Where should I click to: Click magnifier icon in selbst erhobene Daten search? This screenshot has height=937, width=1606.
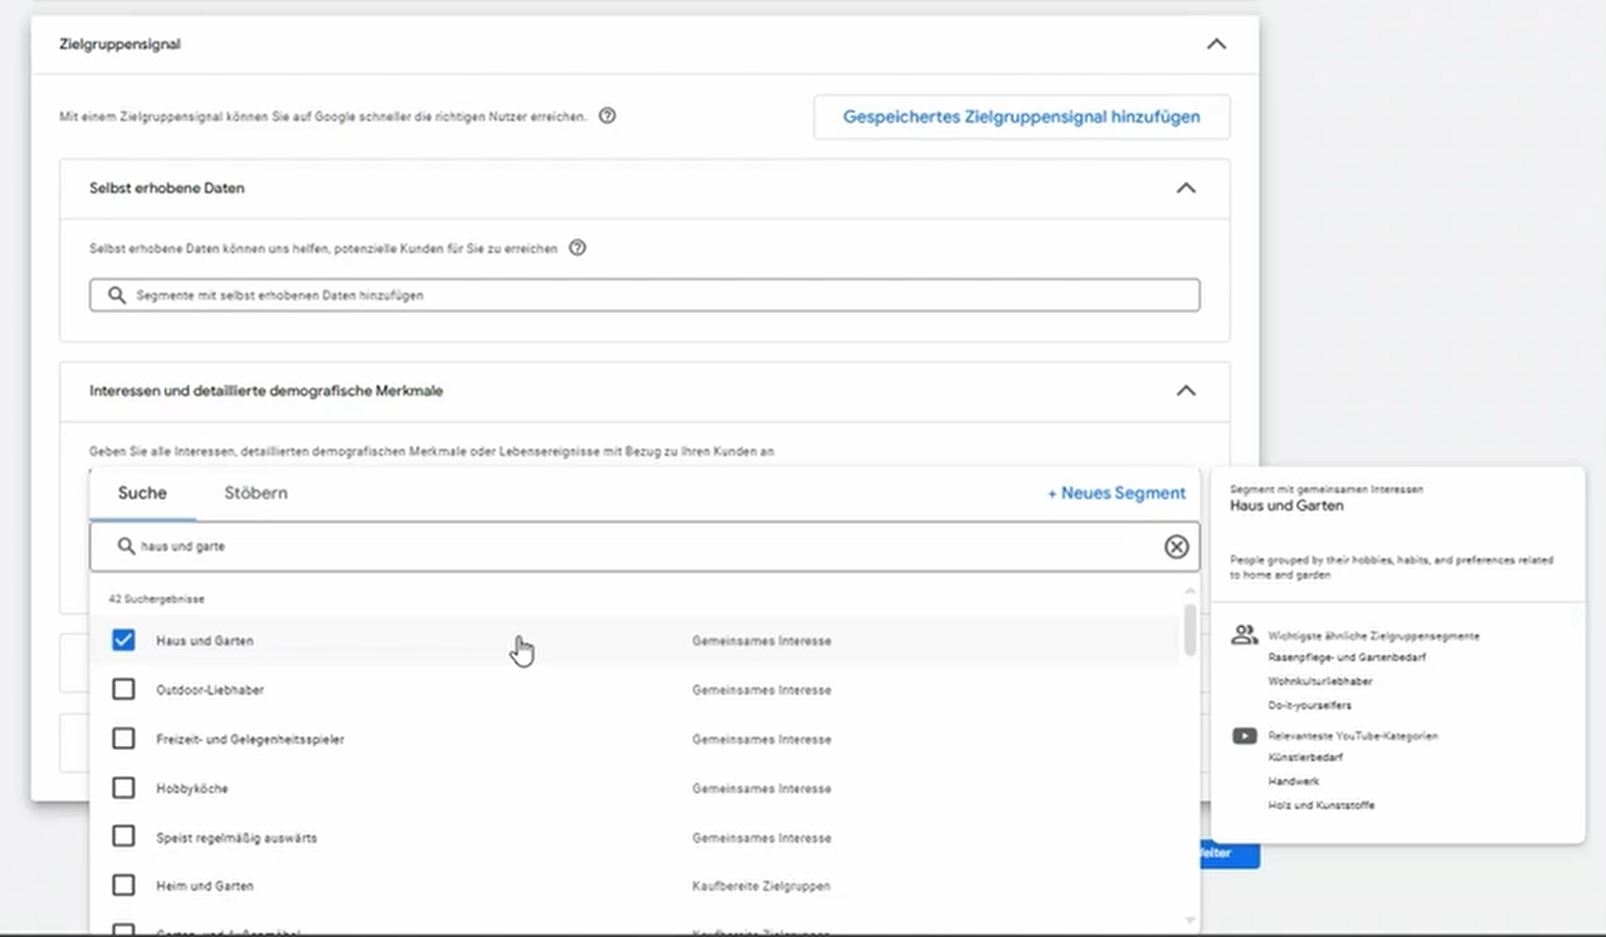click(115, 294)
